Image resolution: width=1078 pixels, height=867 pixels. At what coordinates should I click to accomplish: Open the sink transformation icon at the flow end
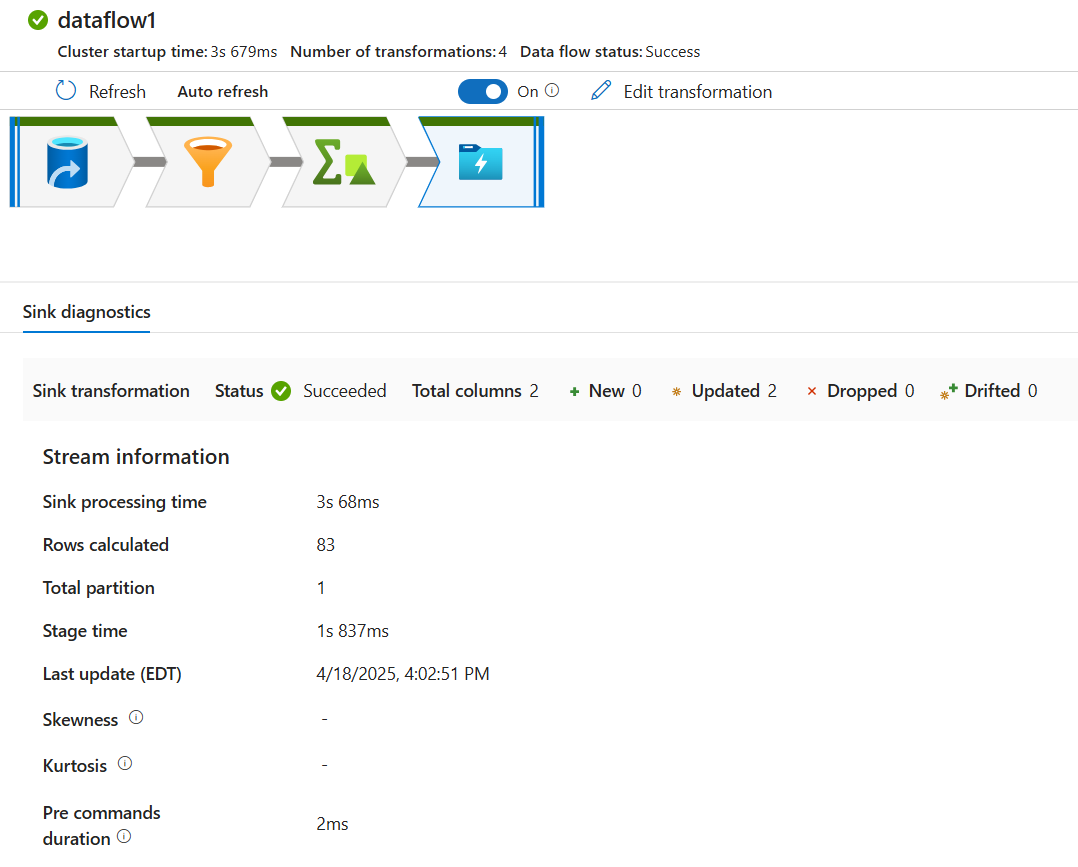coord(480,162)
